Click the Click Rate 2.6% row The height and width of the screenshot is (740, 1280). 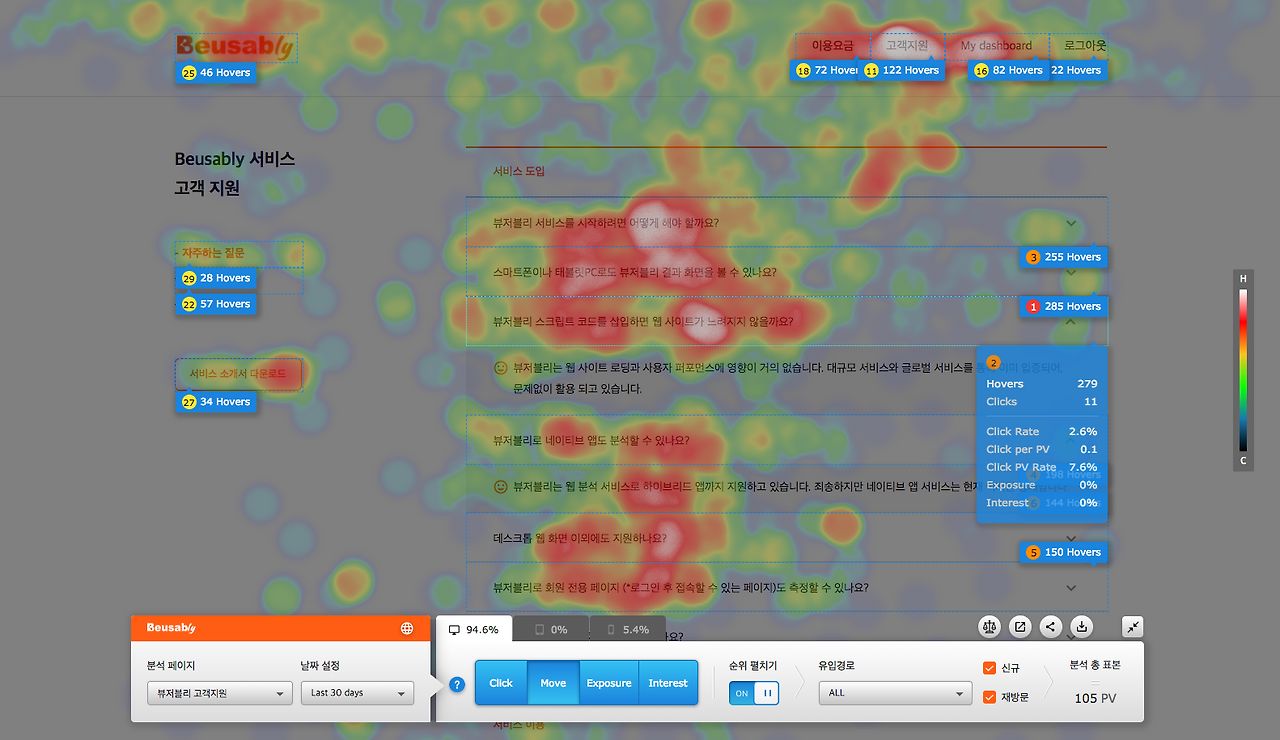(1042, 432)
